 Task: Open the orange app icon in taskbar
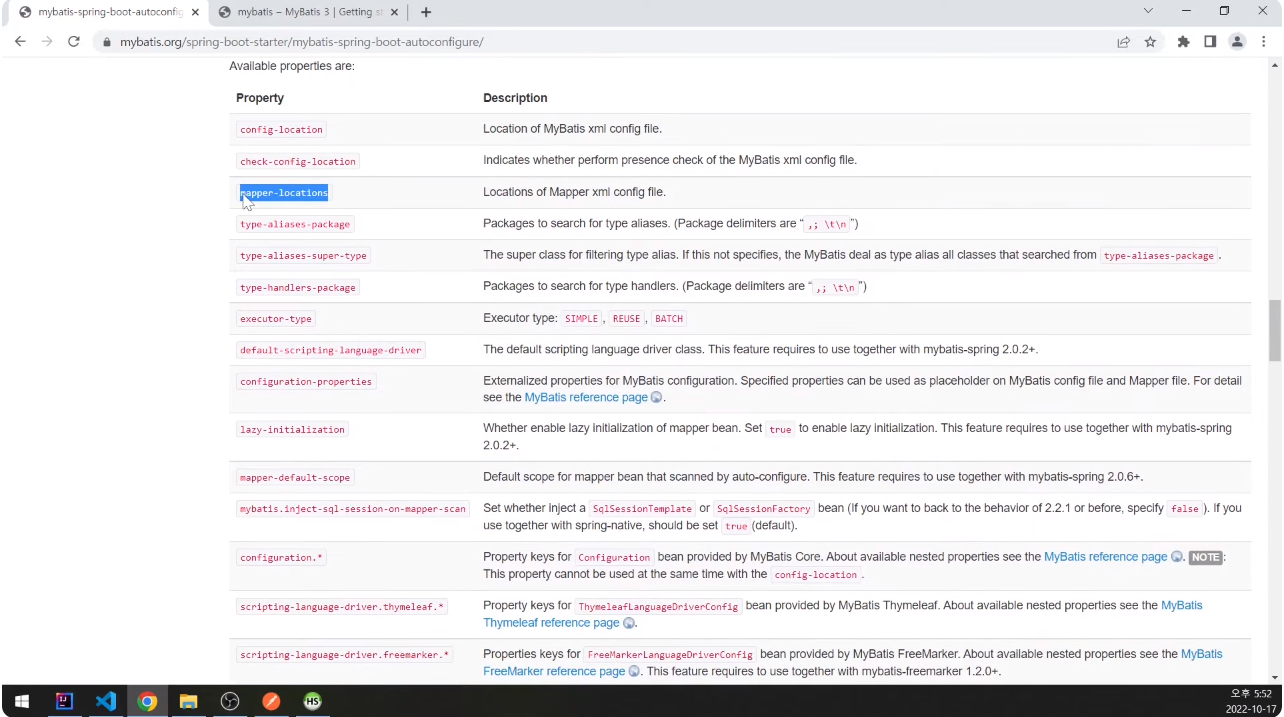pos(271,701)
